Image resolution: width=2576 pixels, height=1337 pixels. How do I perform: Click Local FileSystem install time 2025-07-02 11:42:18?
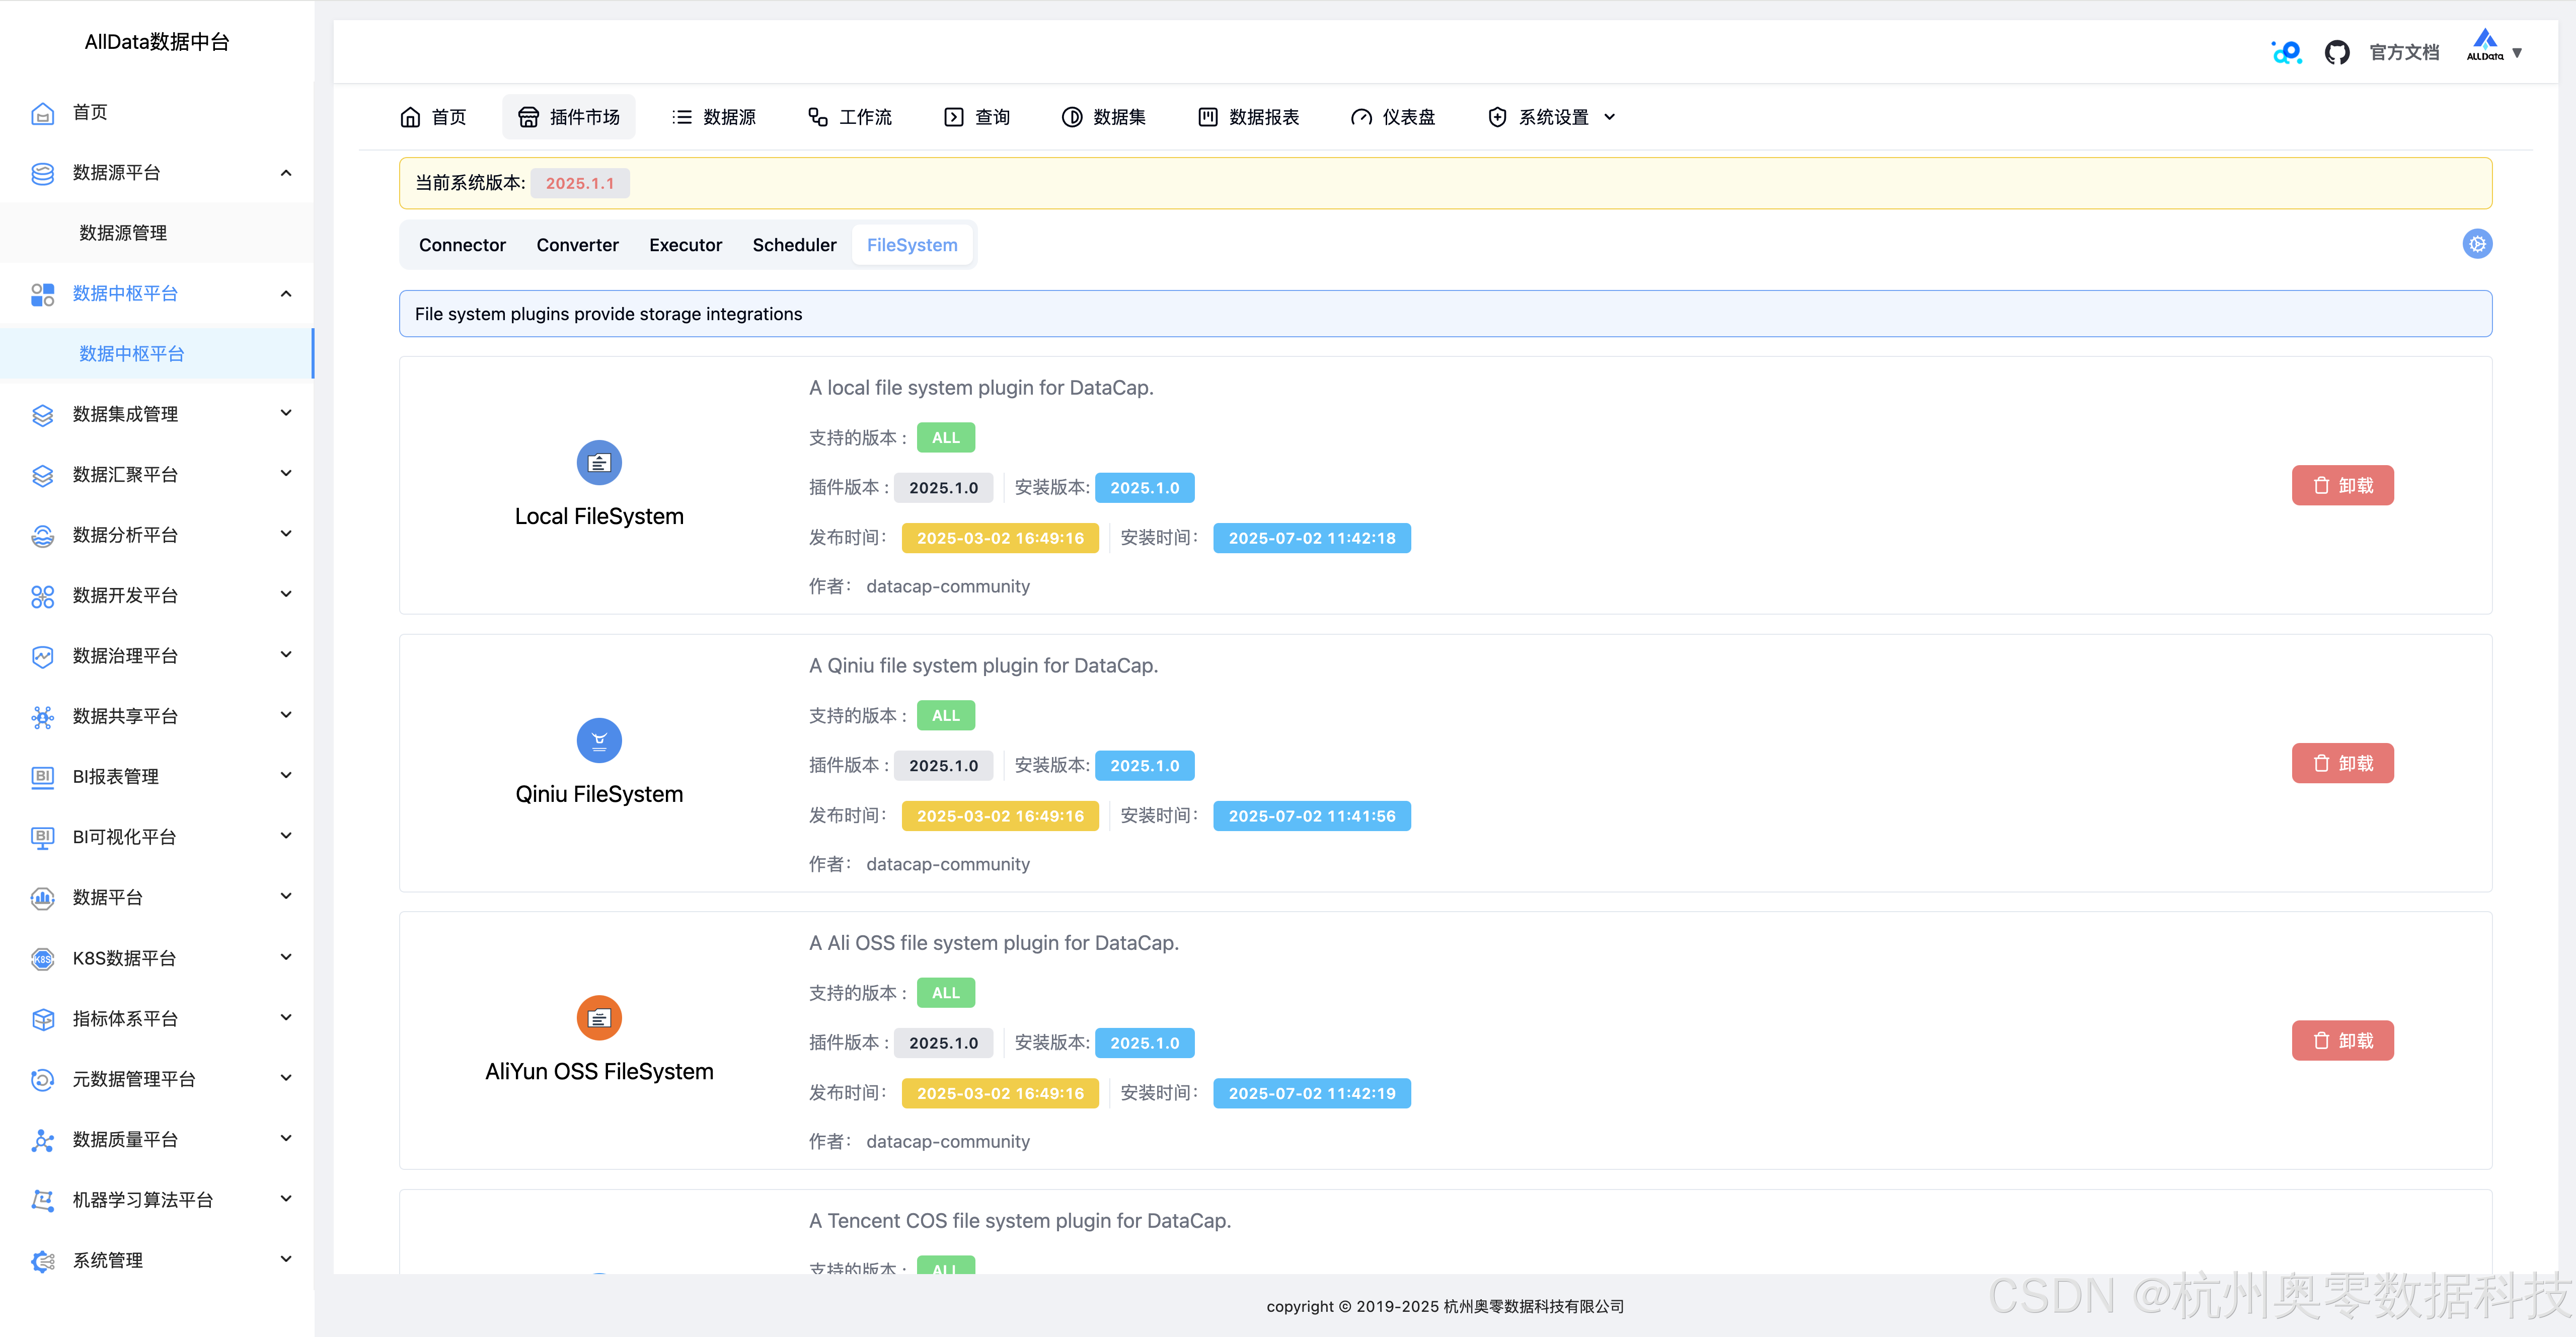[1312, 538]
